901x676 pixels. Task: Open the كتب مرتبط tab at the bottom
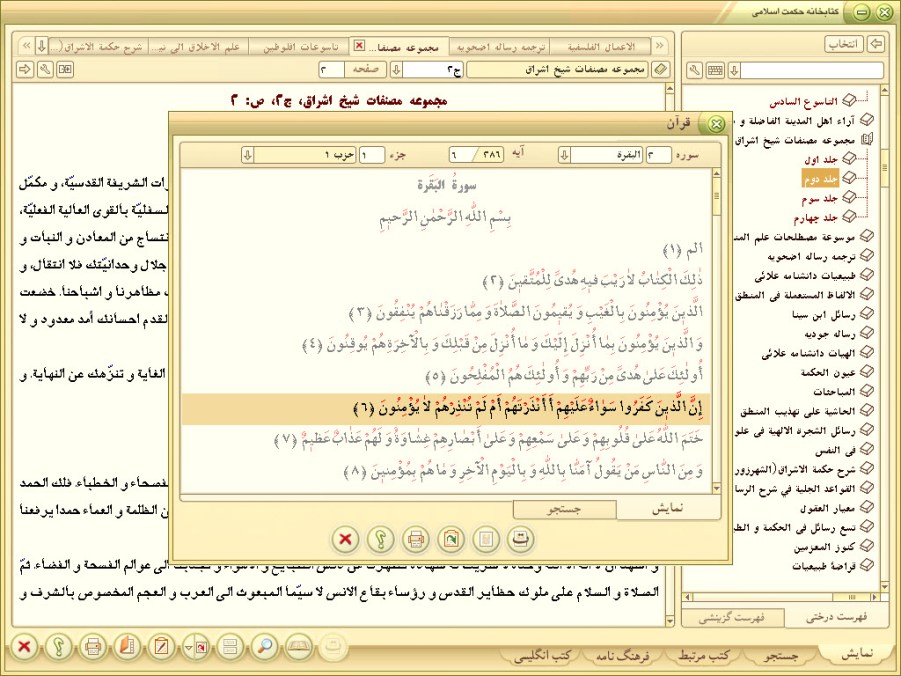[703, 655]
